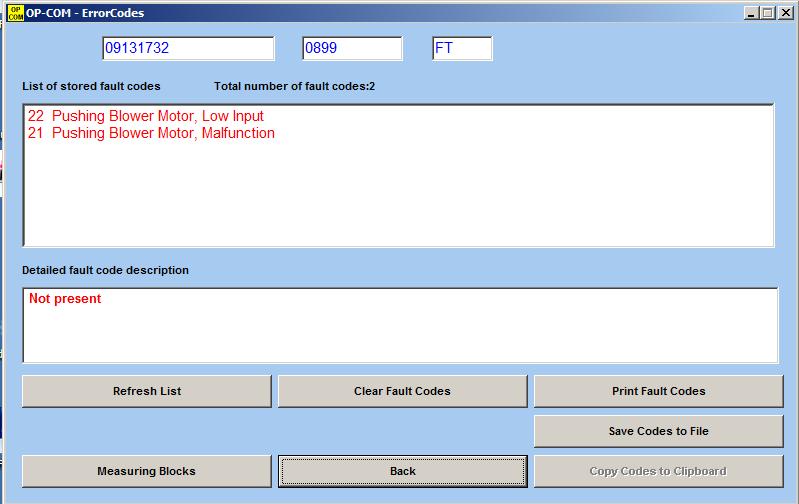Close the ErrorCodes window
The height and width of the screenshot is (504, 799).
pos(784,13)
